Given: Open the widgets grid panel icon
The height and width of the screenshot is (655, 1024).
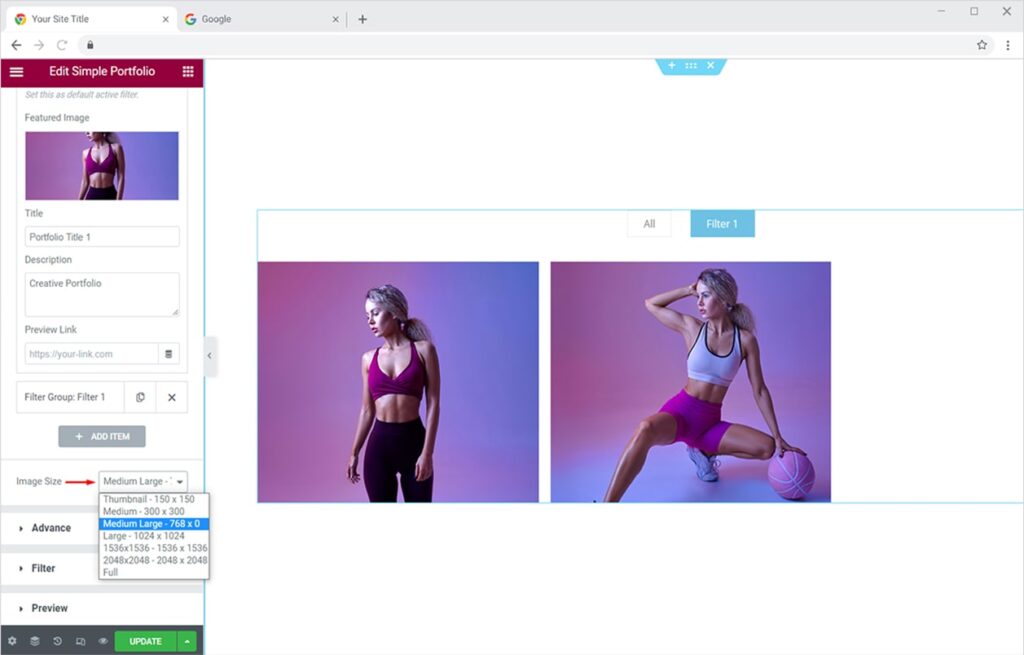Looking at the screenshot, I should [x=188, y=71].
